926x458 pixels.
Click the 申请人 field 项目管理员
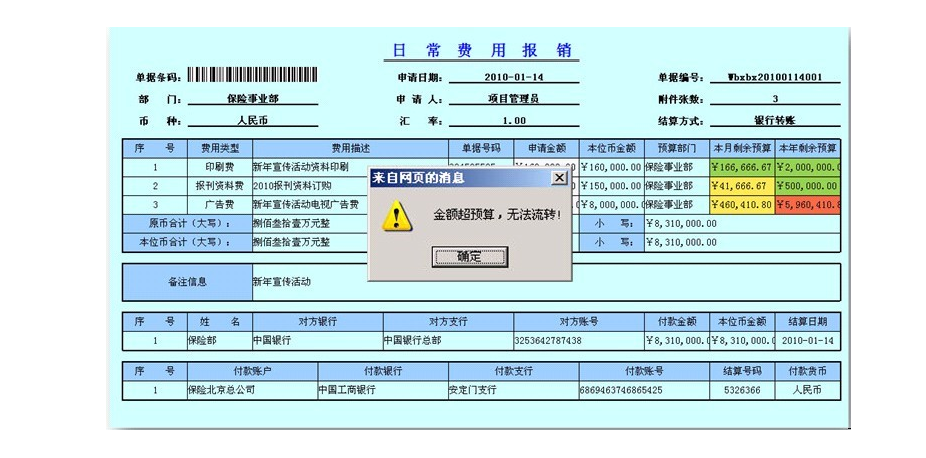pos(513,99)
